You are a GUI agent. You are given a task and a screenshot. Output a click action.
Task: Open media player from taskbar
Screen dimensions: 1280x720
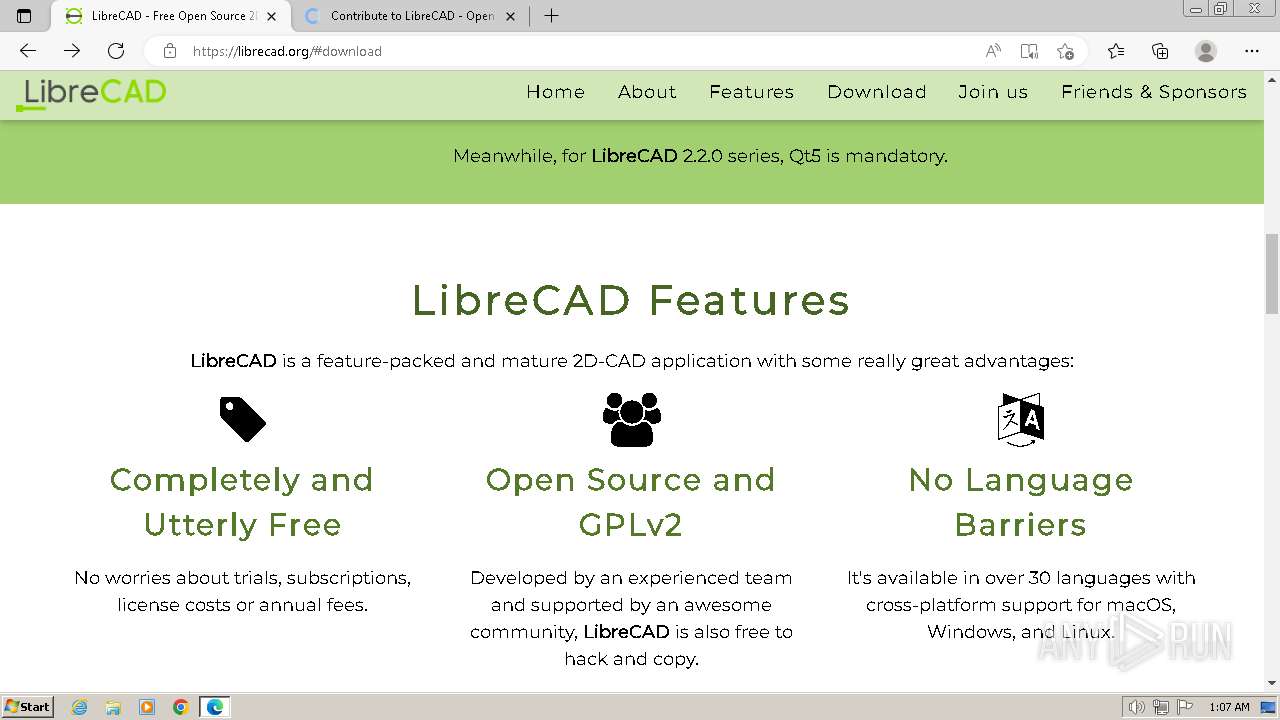[147, 707]
